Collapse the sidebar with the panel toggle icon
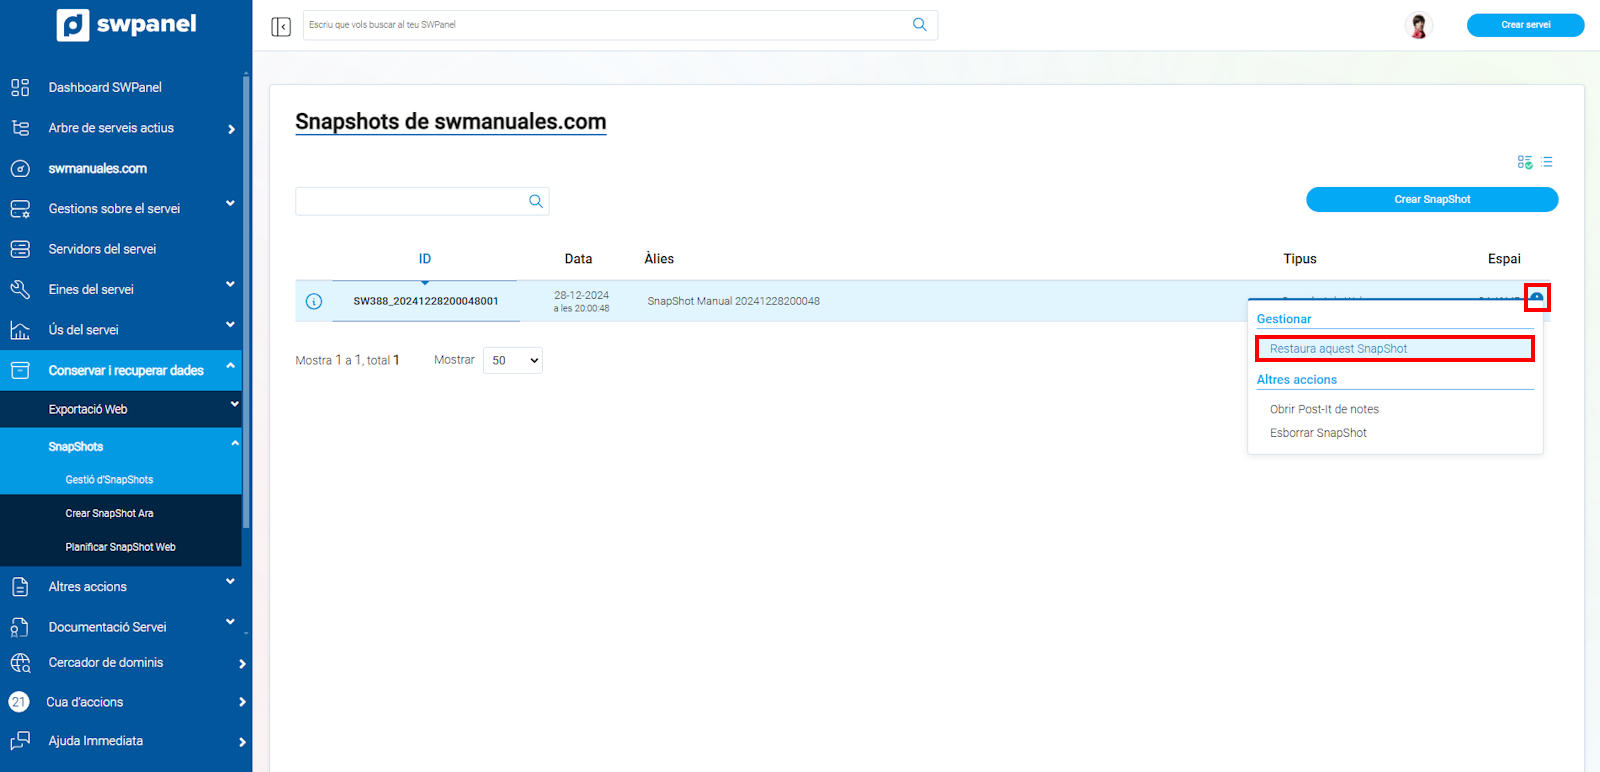The image size is (1600, 772). pos(281,26)
